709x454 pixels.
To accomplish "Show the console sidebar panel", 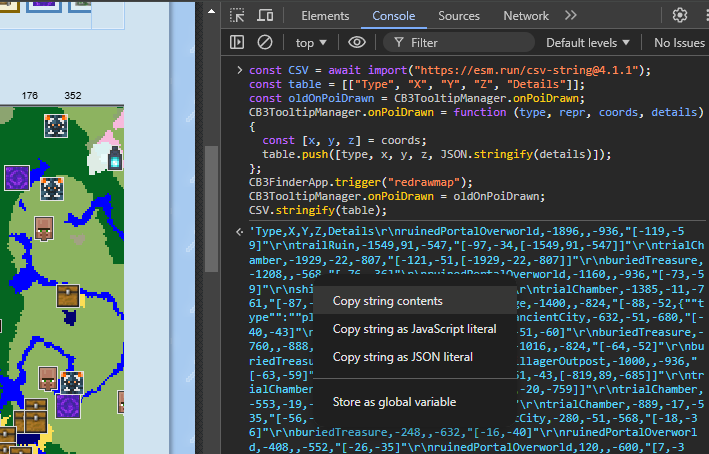I will (x=237, y=43).
